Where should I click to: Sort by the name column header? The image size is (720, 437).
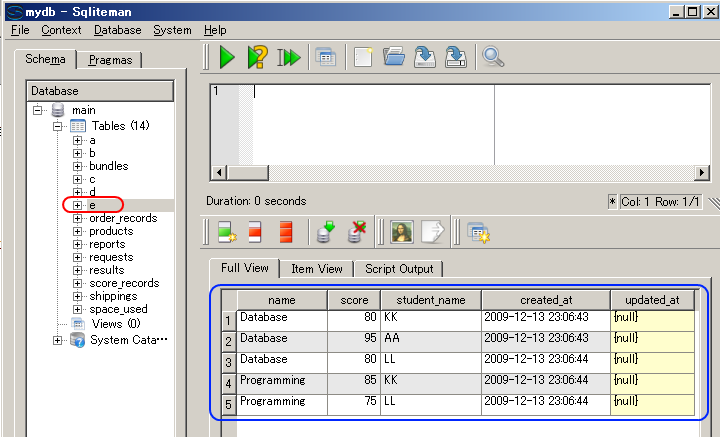(x=282, y=300)
